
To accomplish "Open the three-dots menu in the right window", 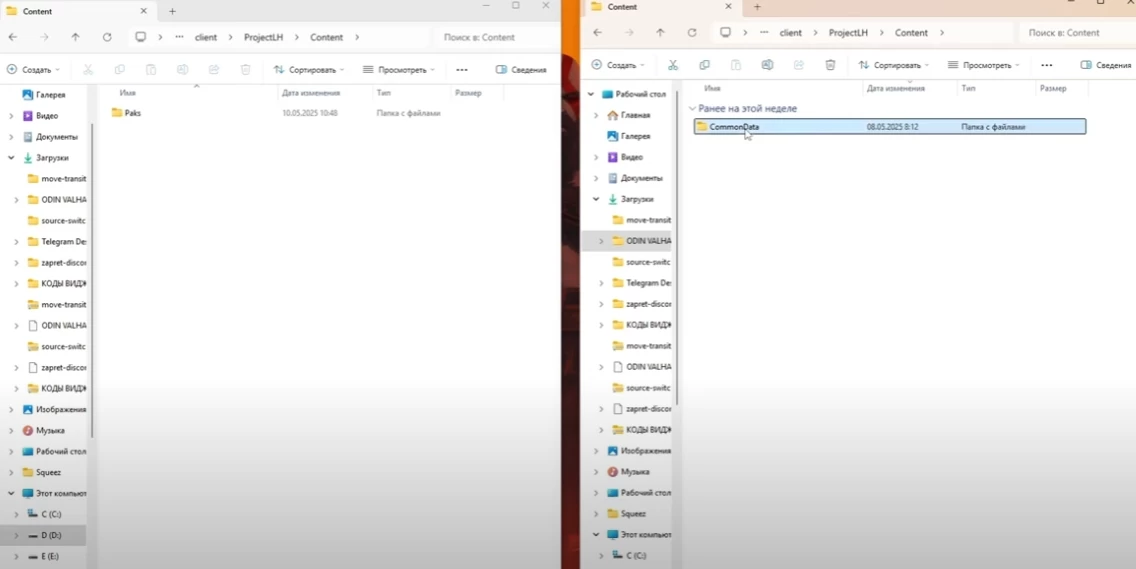I will 1046,65.
